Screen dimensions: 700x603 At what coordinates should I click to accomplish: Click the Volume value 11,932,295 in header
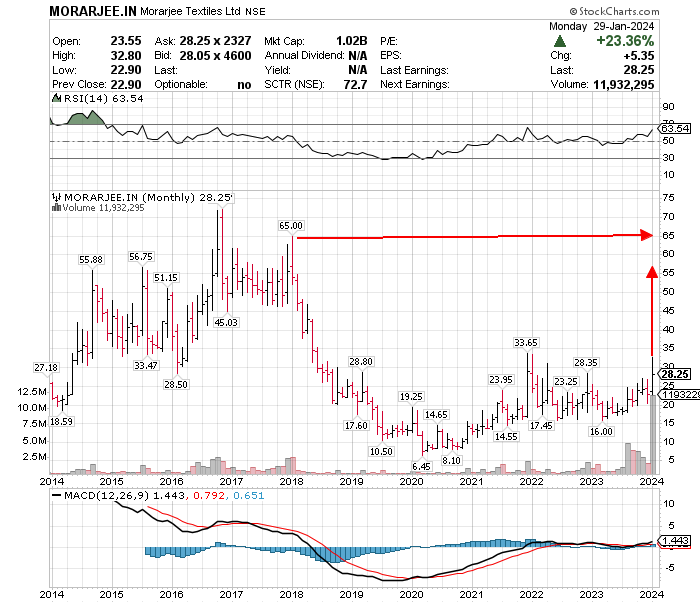click(x=624, y=84)
